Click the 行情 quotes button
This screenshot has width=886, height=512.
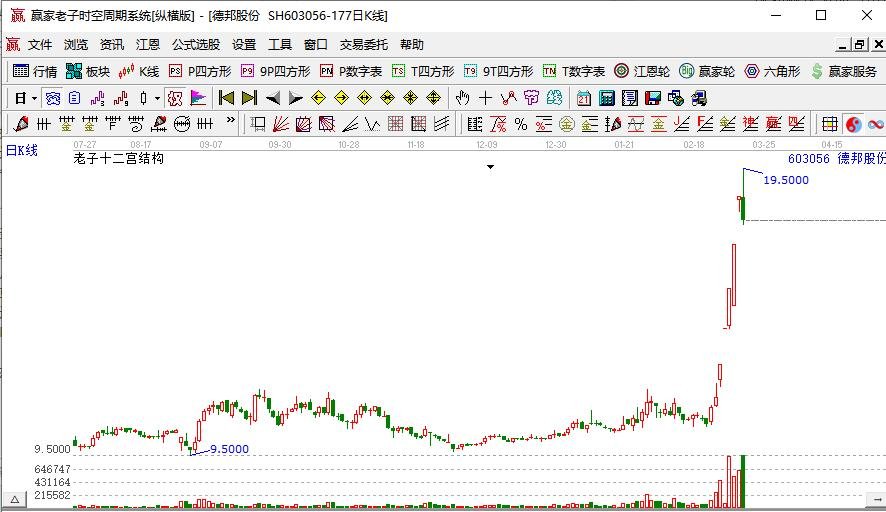click(x=35, y=71)
